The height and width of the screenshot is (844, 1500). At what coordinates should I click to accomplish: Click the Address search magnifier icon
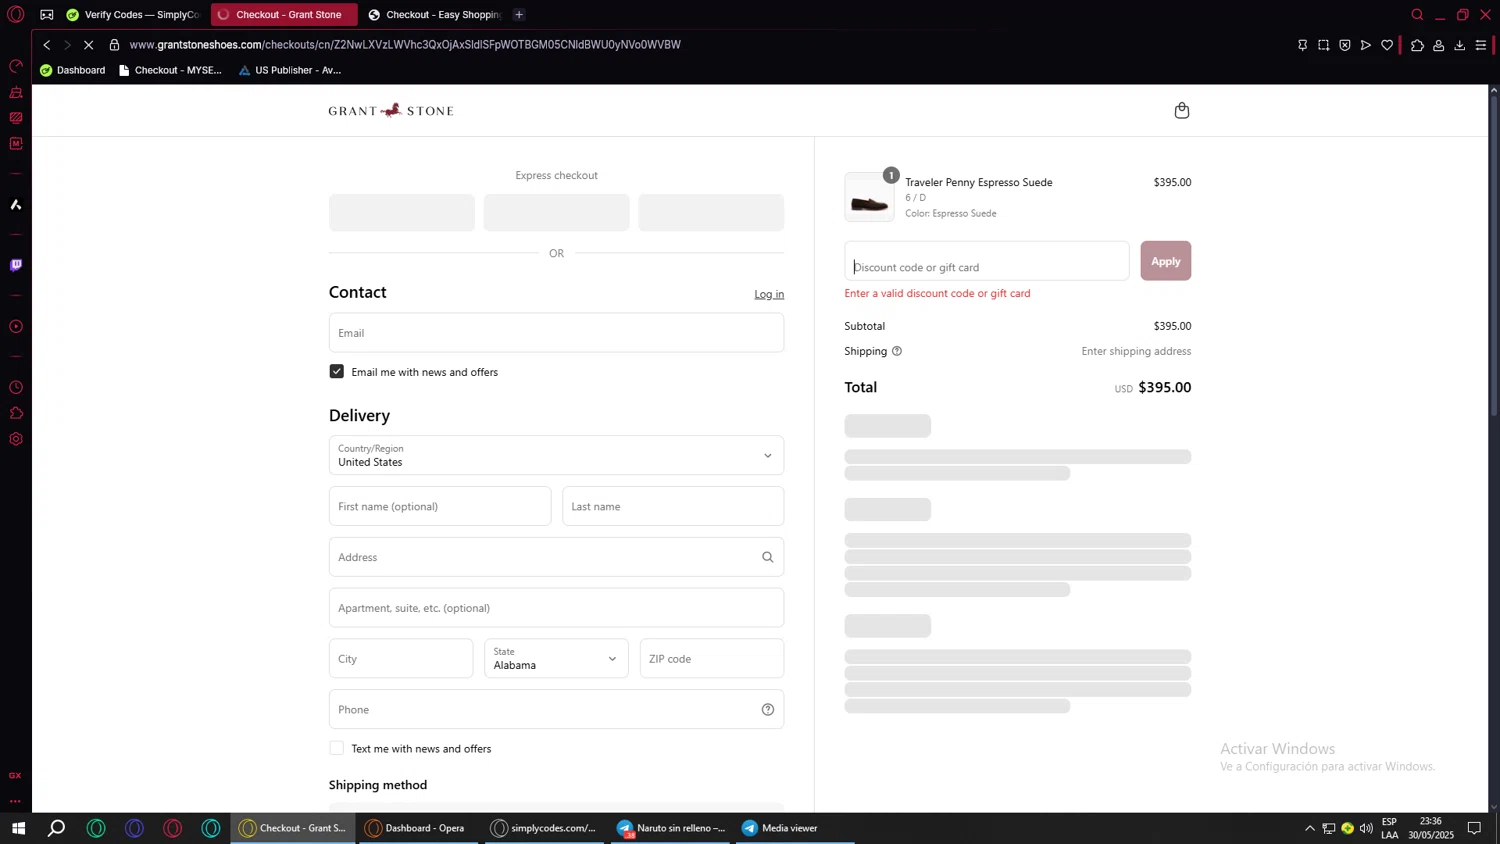coord(768,558)
